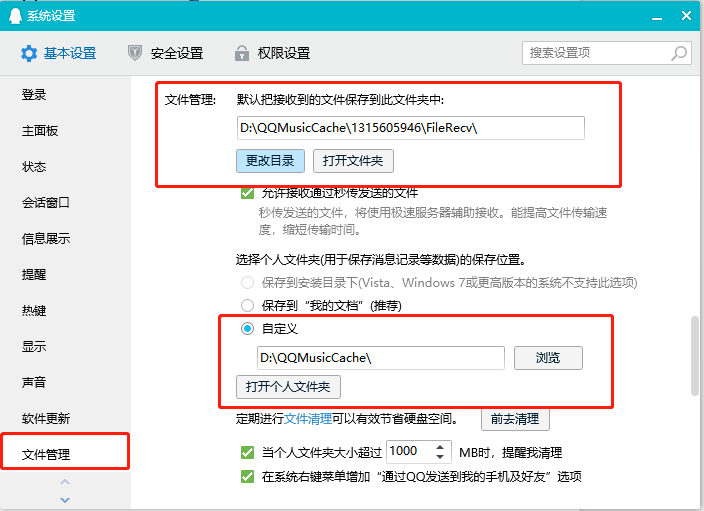This screenshot has height=511, width=704.
Task: Toggle 当个人文件夹大小超过 checkbox
Action: 247,452
